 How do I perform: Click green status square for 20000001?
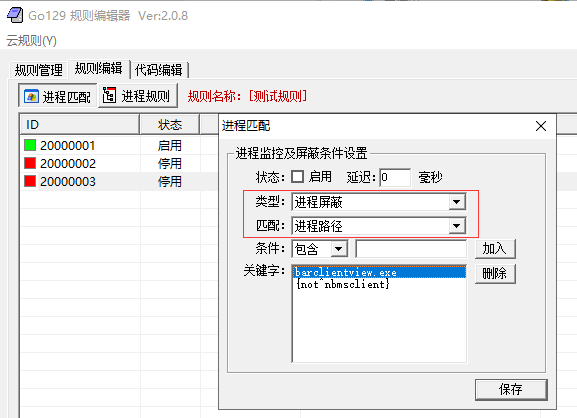30,145
